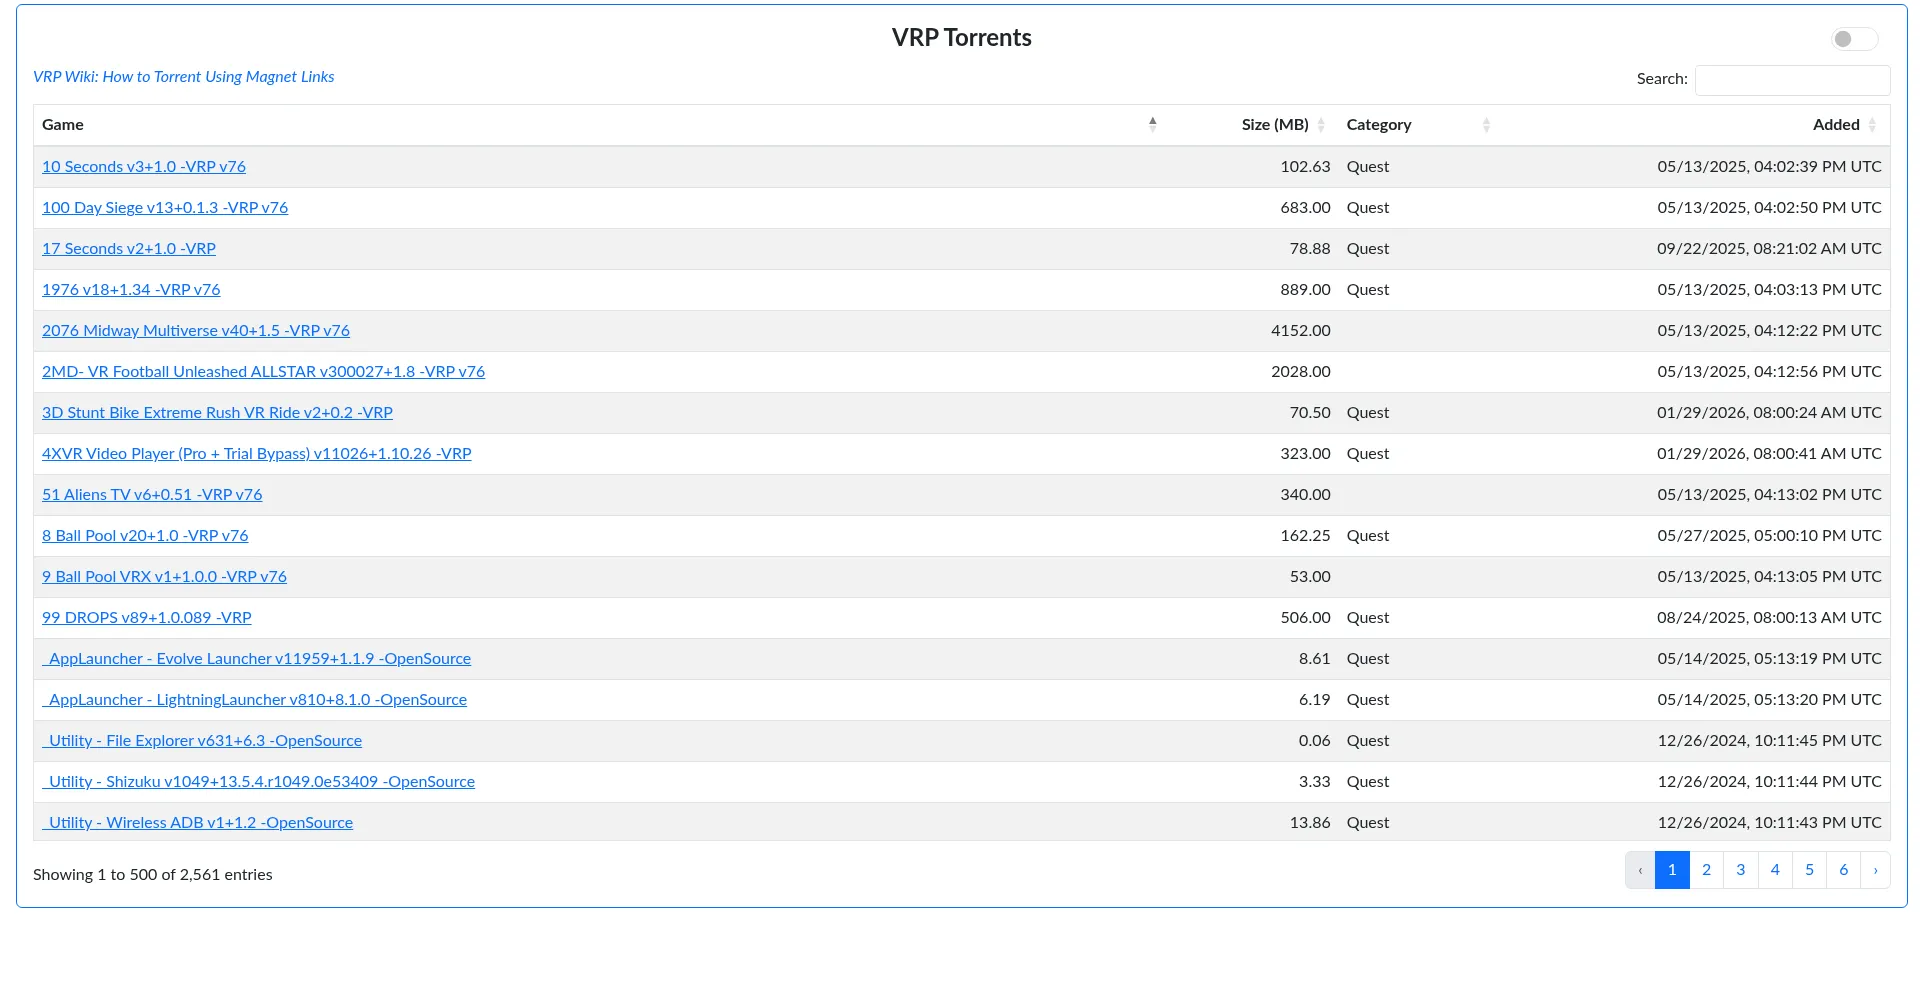
Task: Open the 17 Seconds v2+1.0 link
Action: [x=129, y=249]
